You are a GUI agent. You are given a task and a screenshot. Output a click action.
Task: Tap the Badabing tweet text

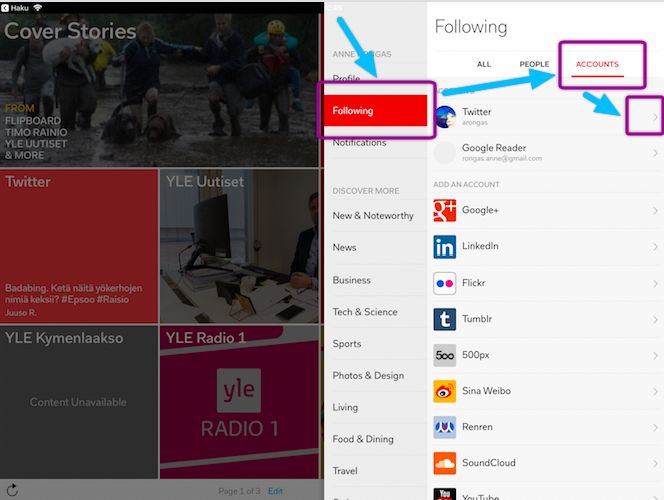[x=74, y=294]
